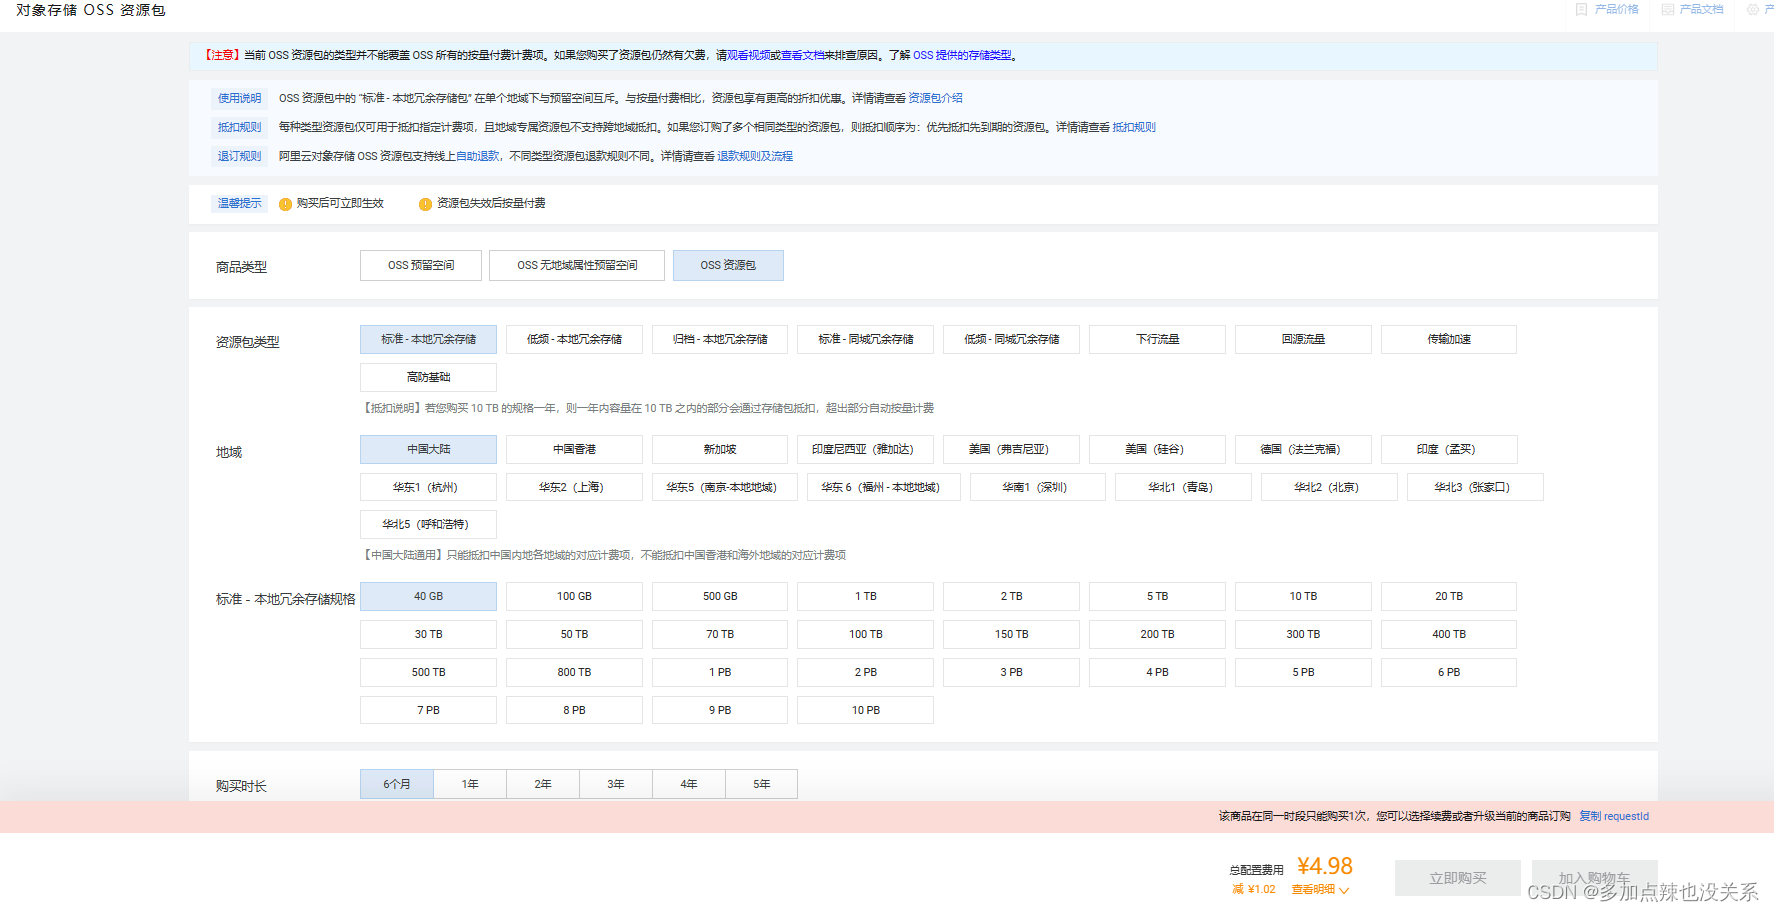Set purchase duration to 5年

[762, 784]
